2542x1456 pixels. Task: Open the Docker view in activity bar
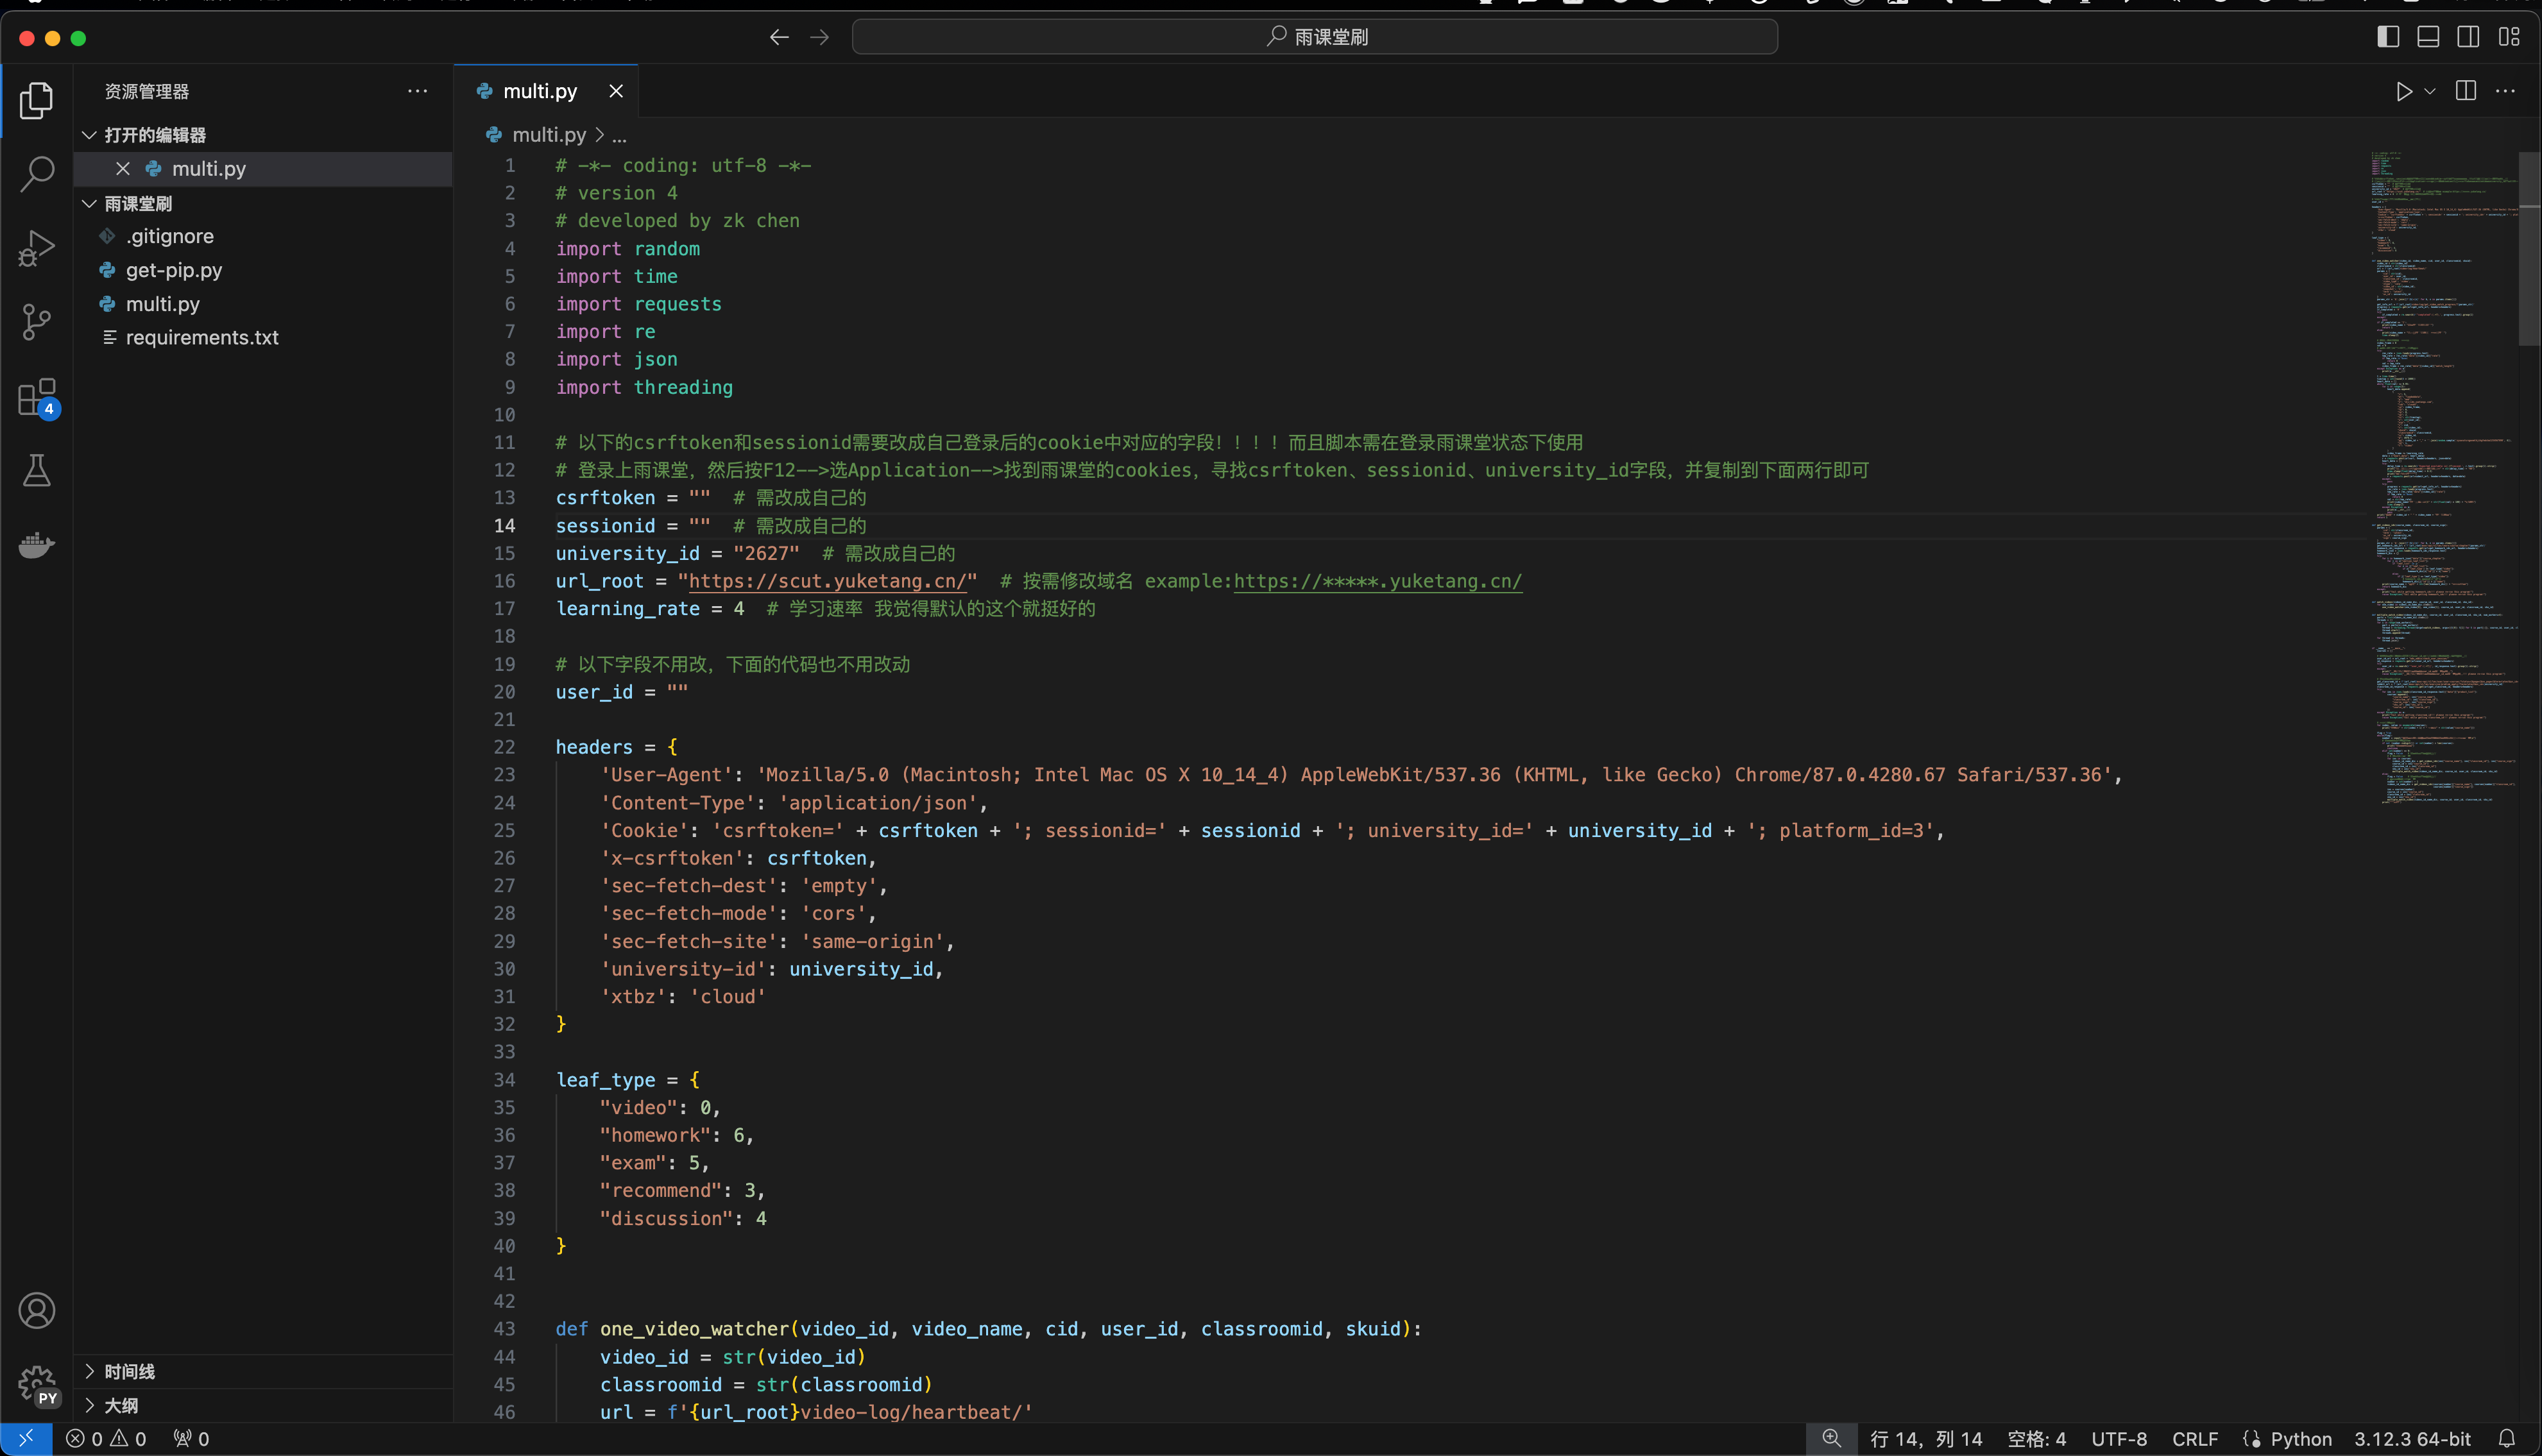(37, 545)
